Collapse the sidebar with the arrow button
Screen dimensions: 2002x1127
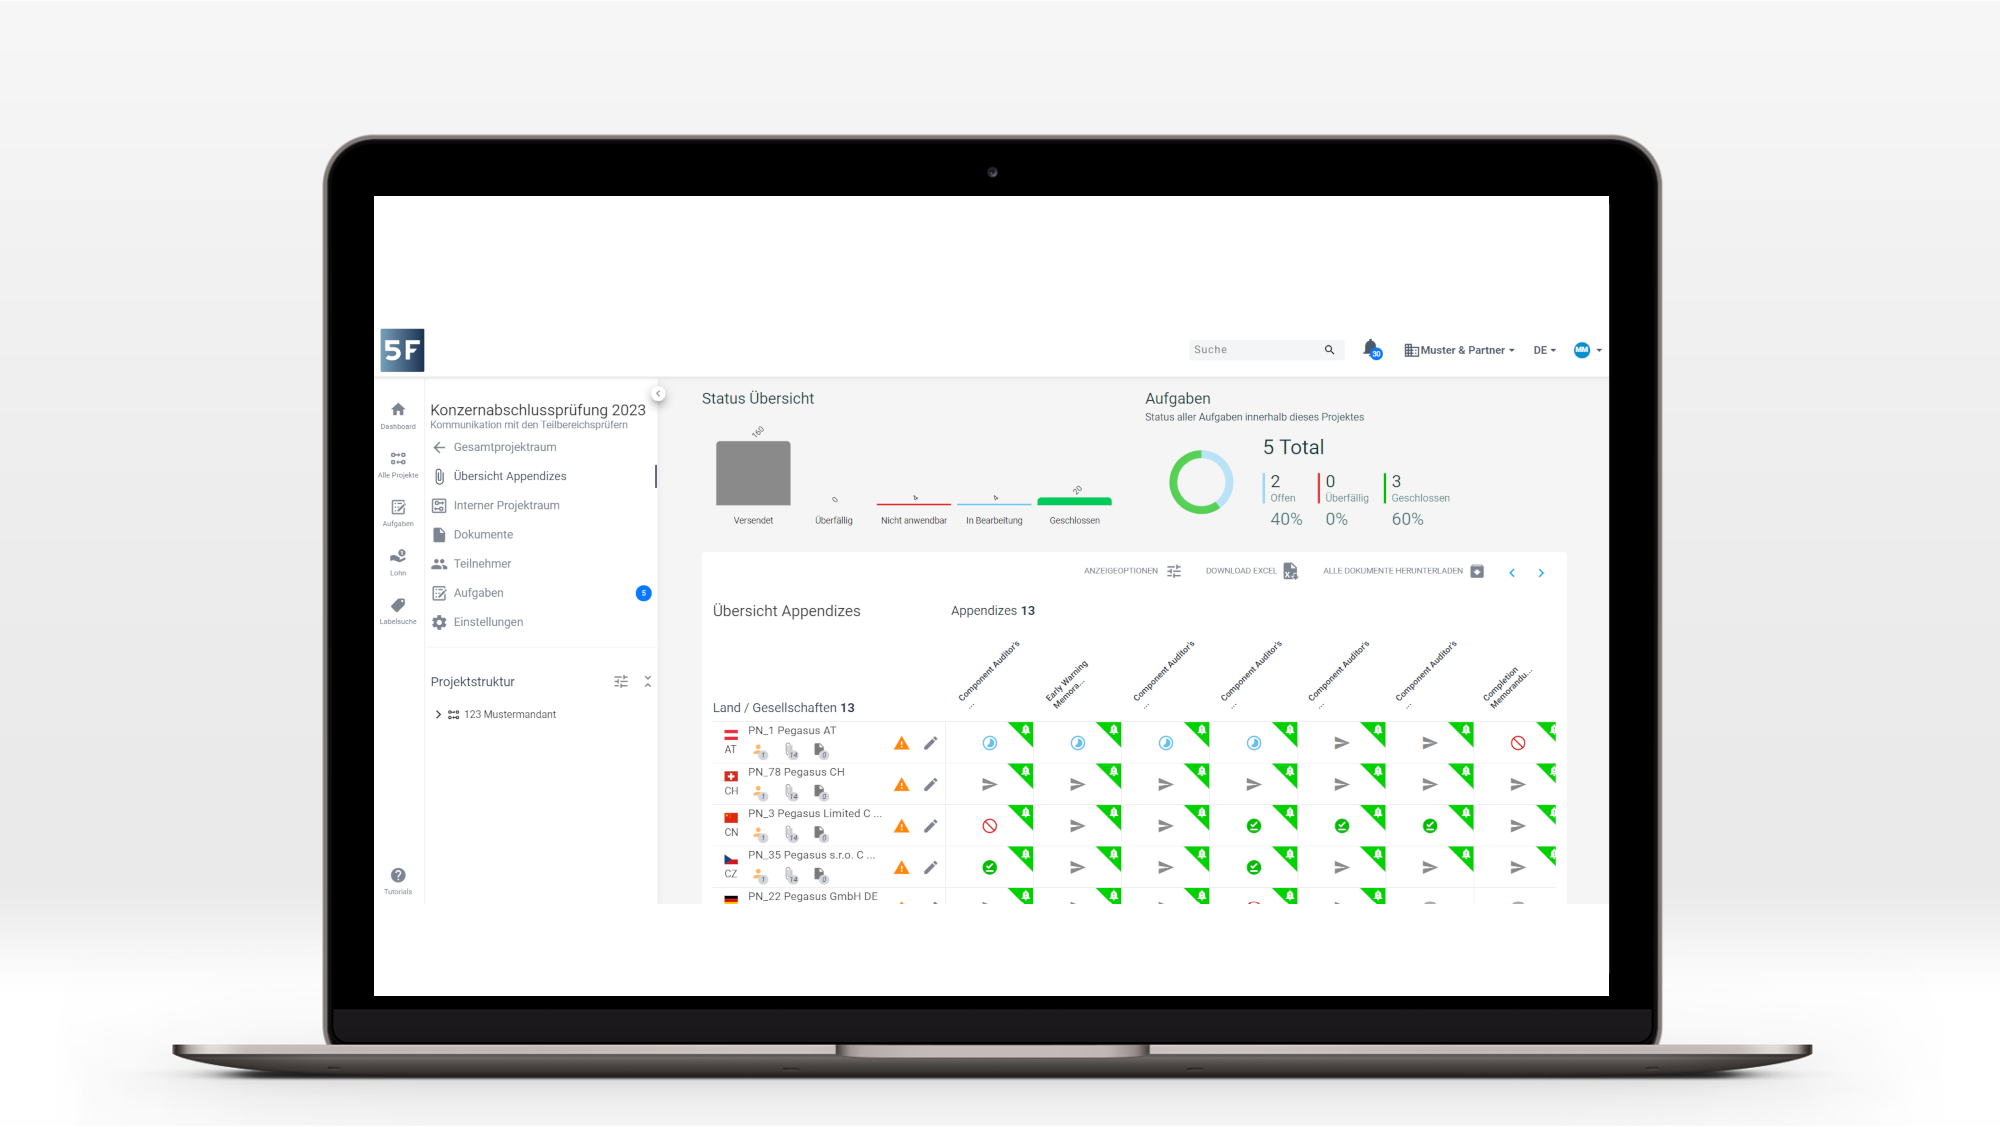tap(658, 394)
